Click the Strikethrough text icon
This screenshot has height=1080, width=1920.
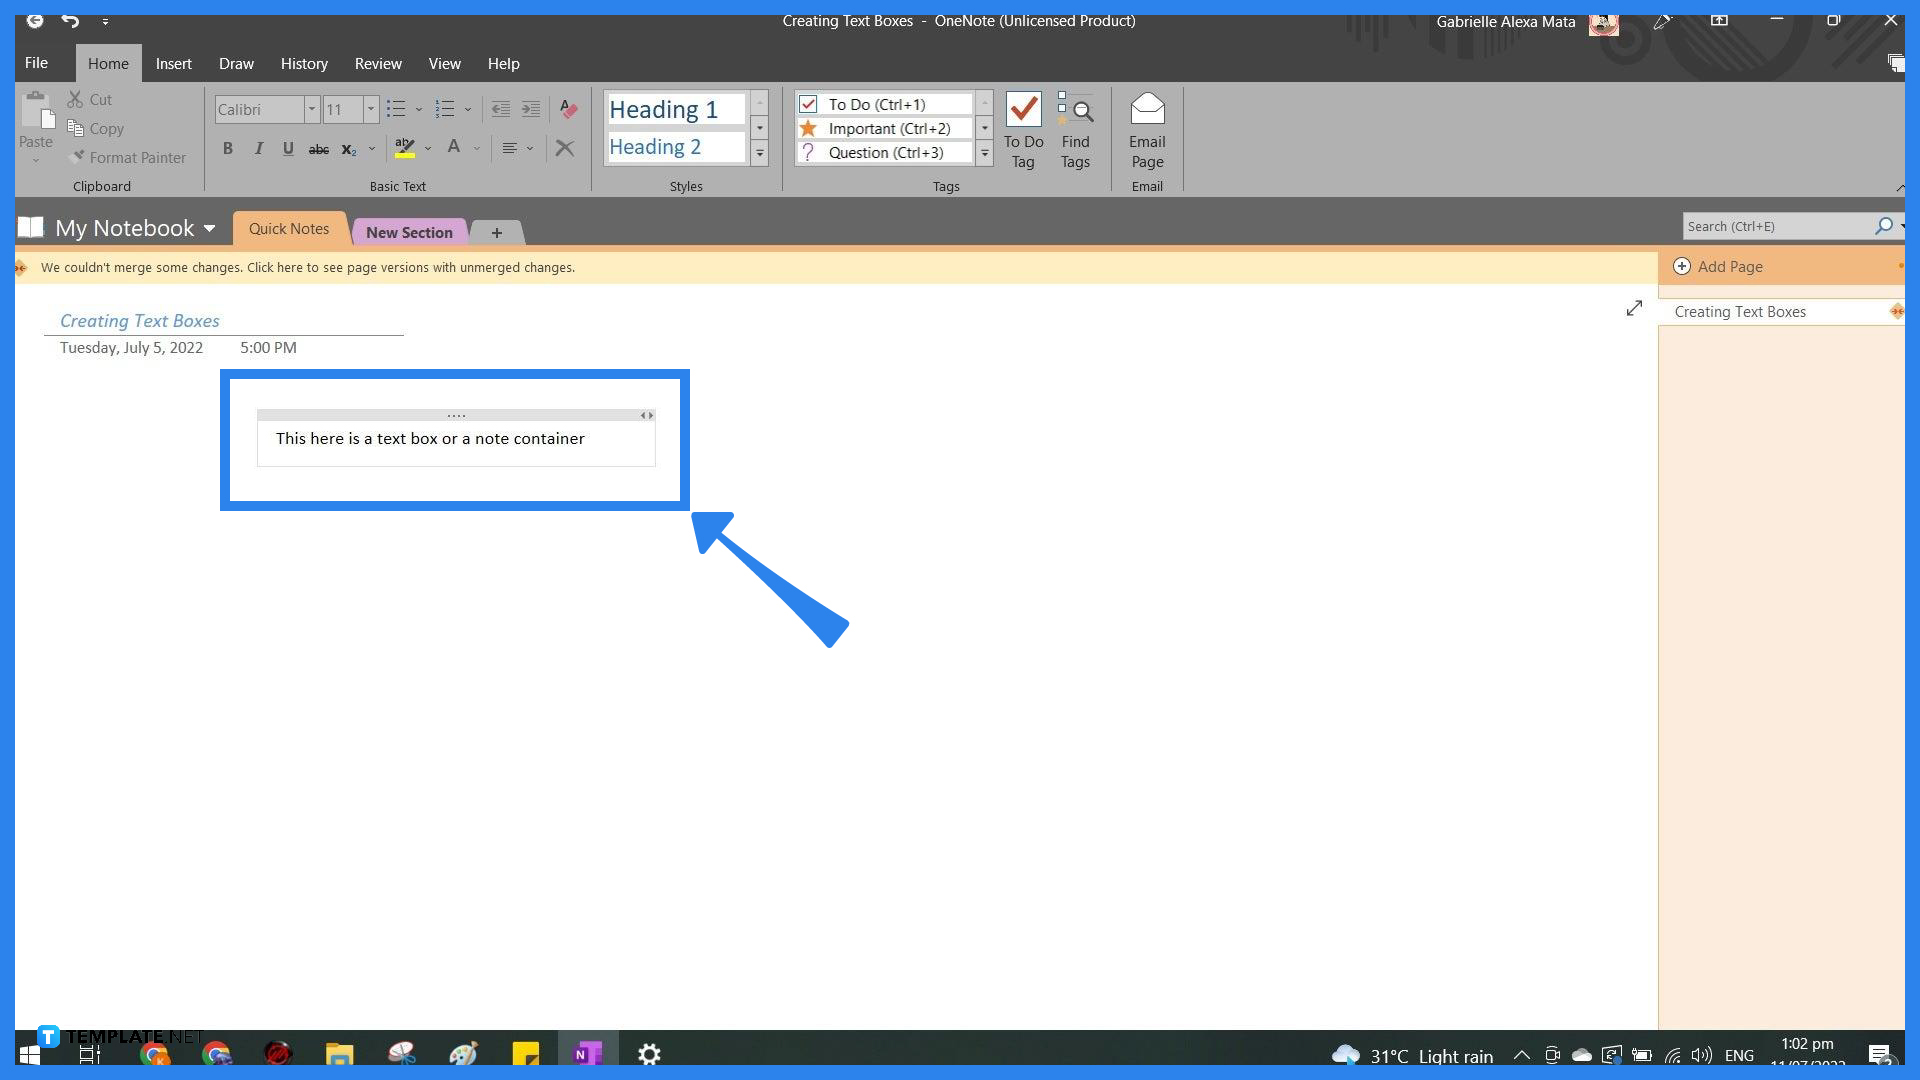click(318, 146)
